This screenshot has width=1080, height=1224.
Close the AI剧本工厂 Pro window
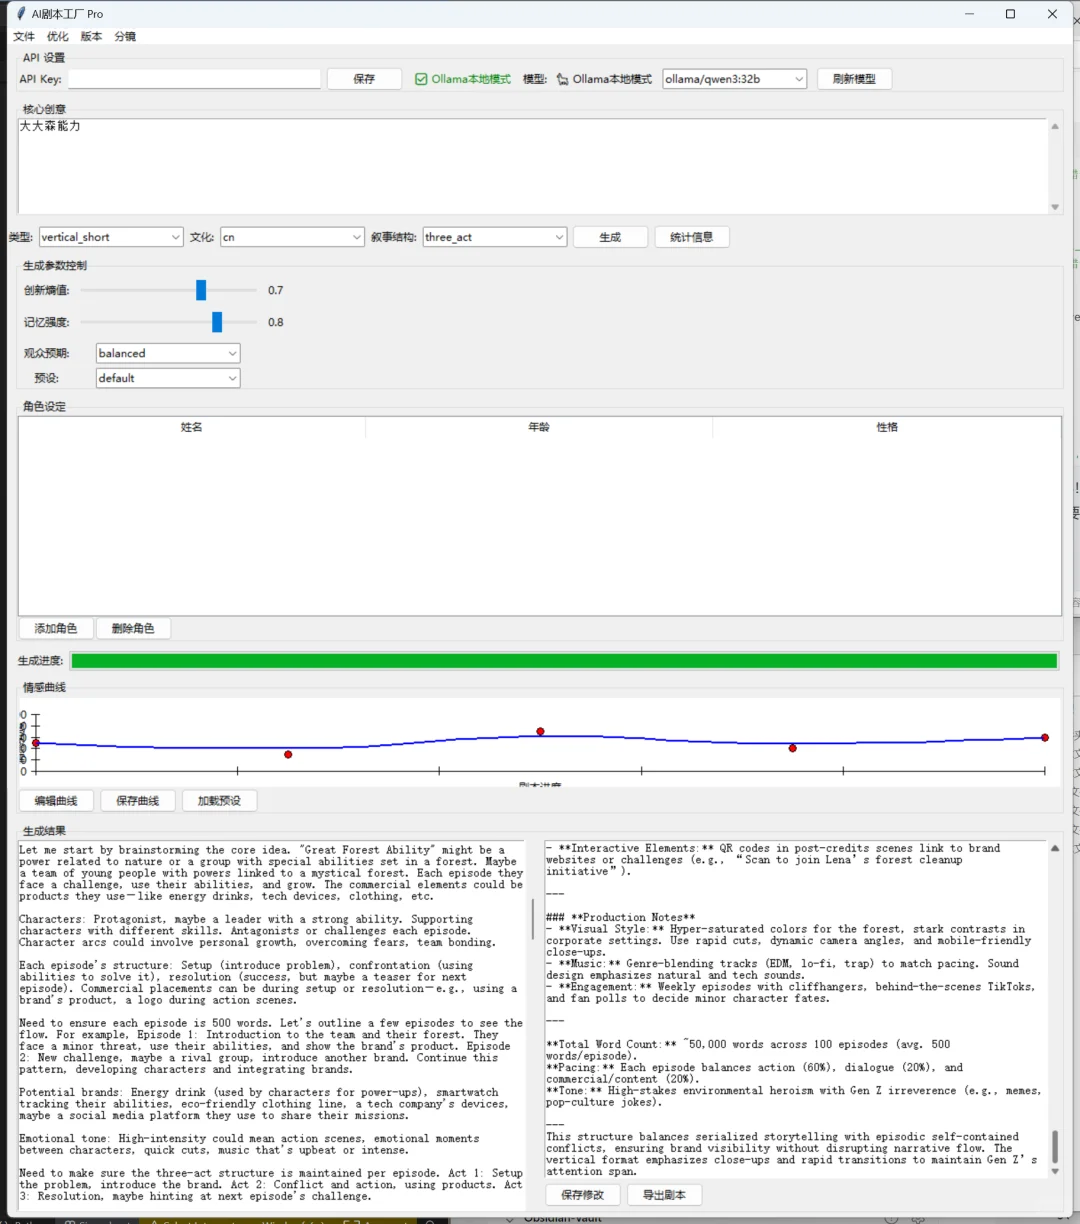pos(1053,14)
